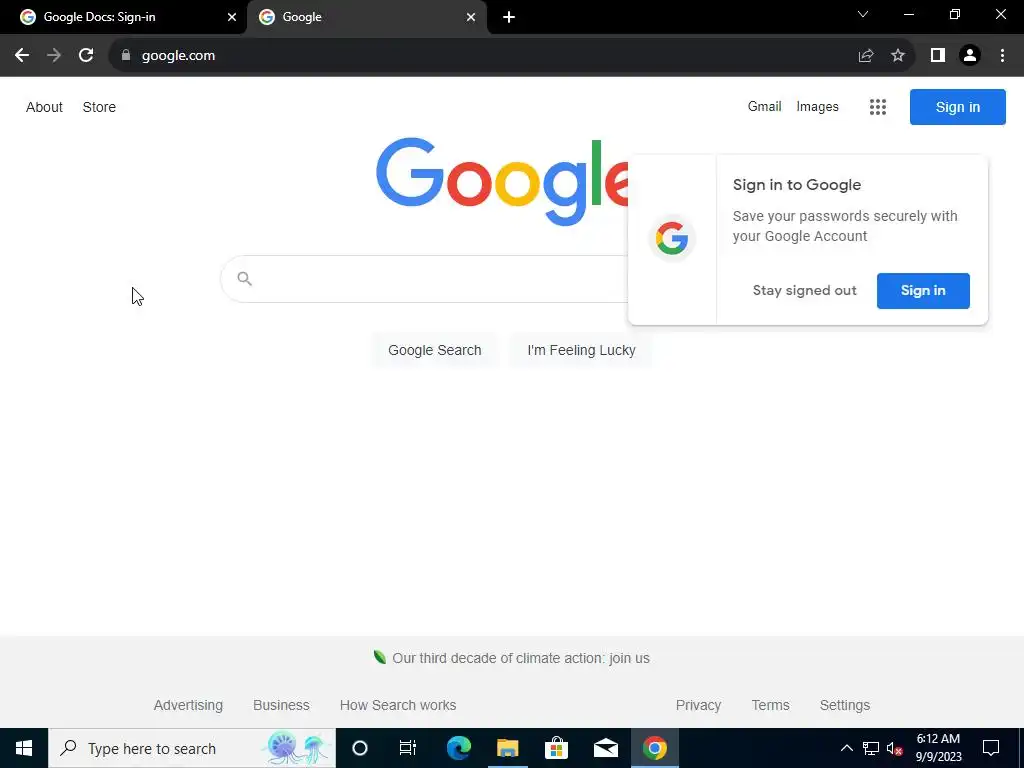The height and width of the screenshot is (768, 1024).
Task: Close the Google tab
Action: [471, 17]
